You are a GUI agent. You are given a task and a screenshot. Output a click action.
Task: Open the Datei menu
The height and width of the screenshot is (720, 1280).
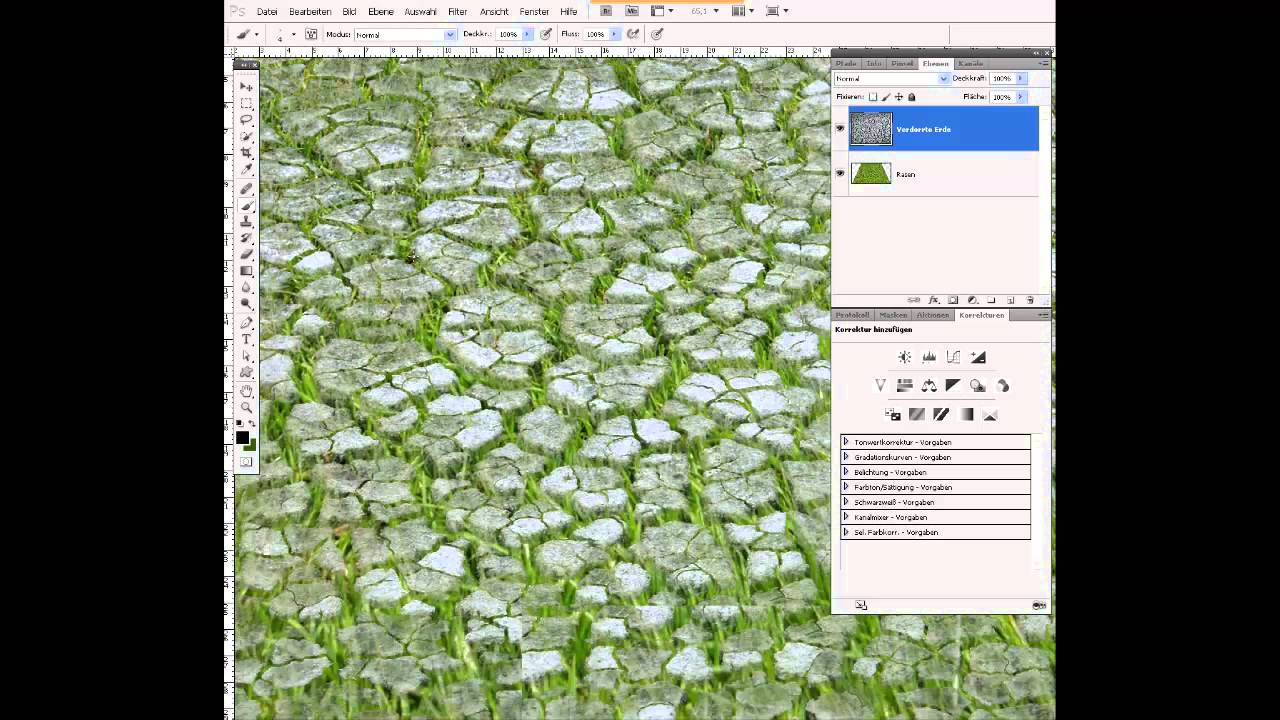click(x=267, y=11)
